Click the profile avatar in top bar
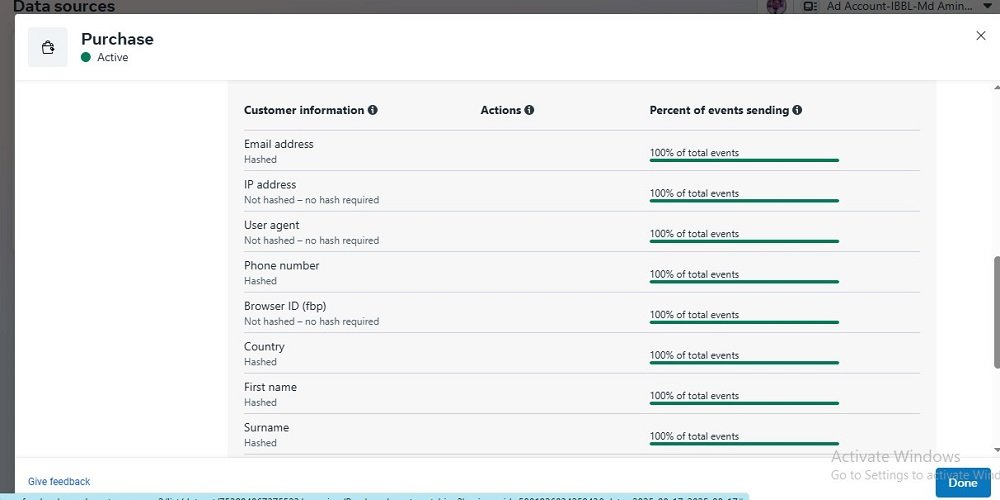This screenshot has width=1000, height=500. click(x=776, y=6)
